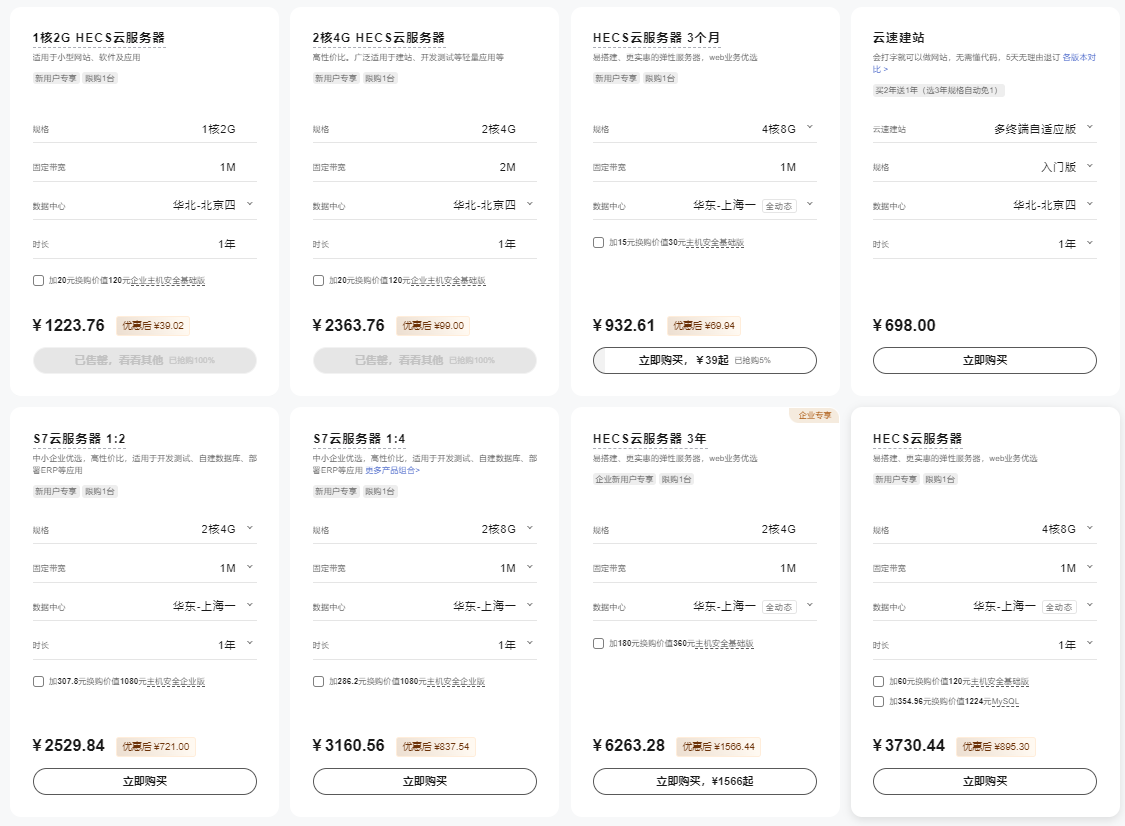The image size is (1125, 826).
Task: Open the 1核2G HECS云服务器 title
Action: 99,37
